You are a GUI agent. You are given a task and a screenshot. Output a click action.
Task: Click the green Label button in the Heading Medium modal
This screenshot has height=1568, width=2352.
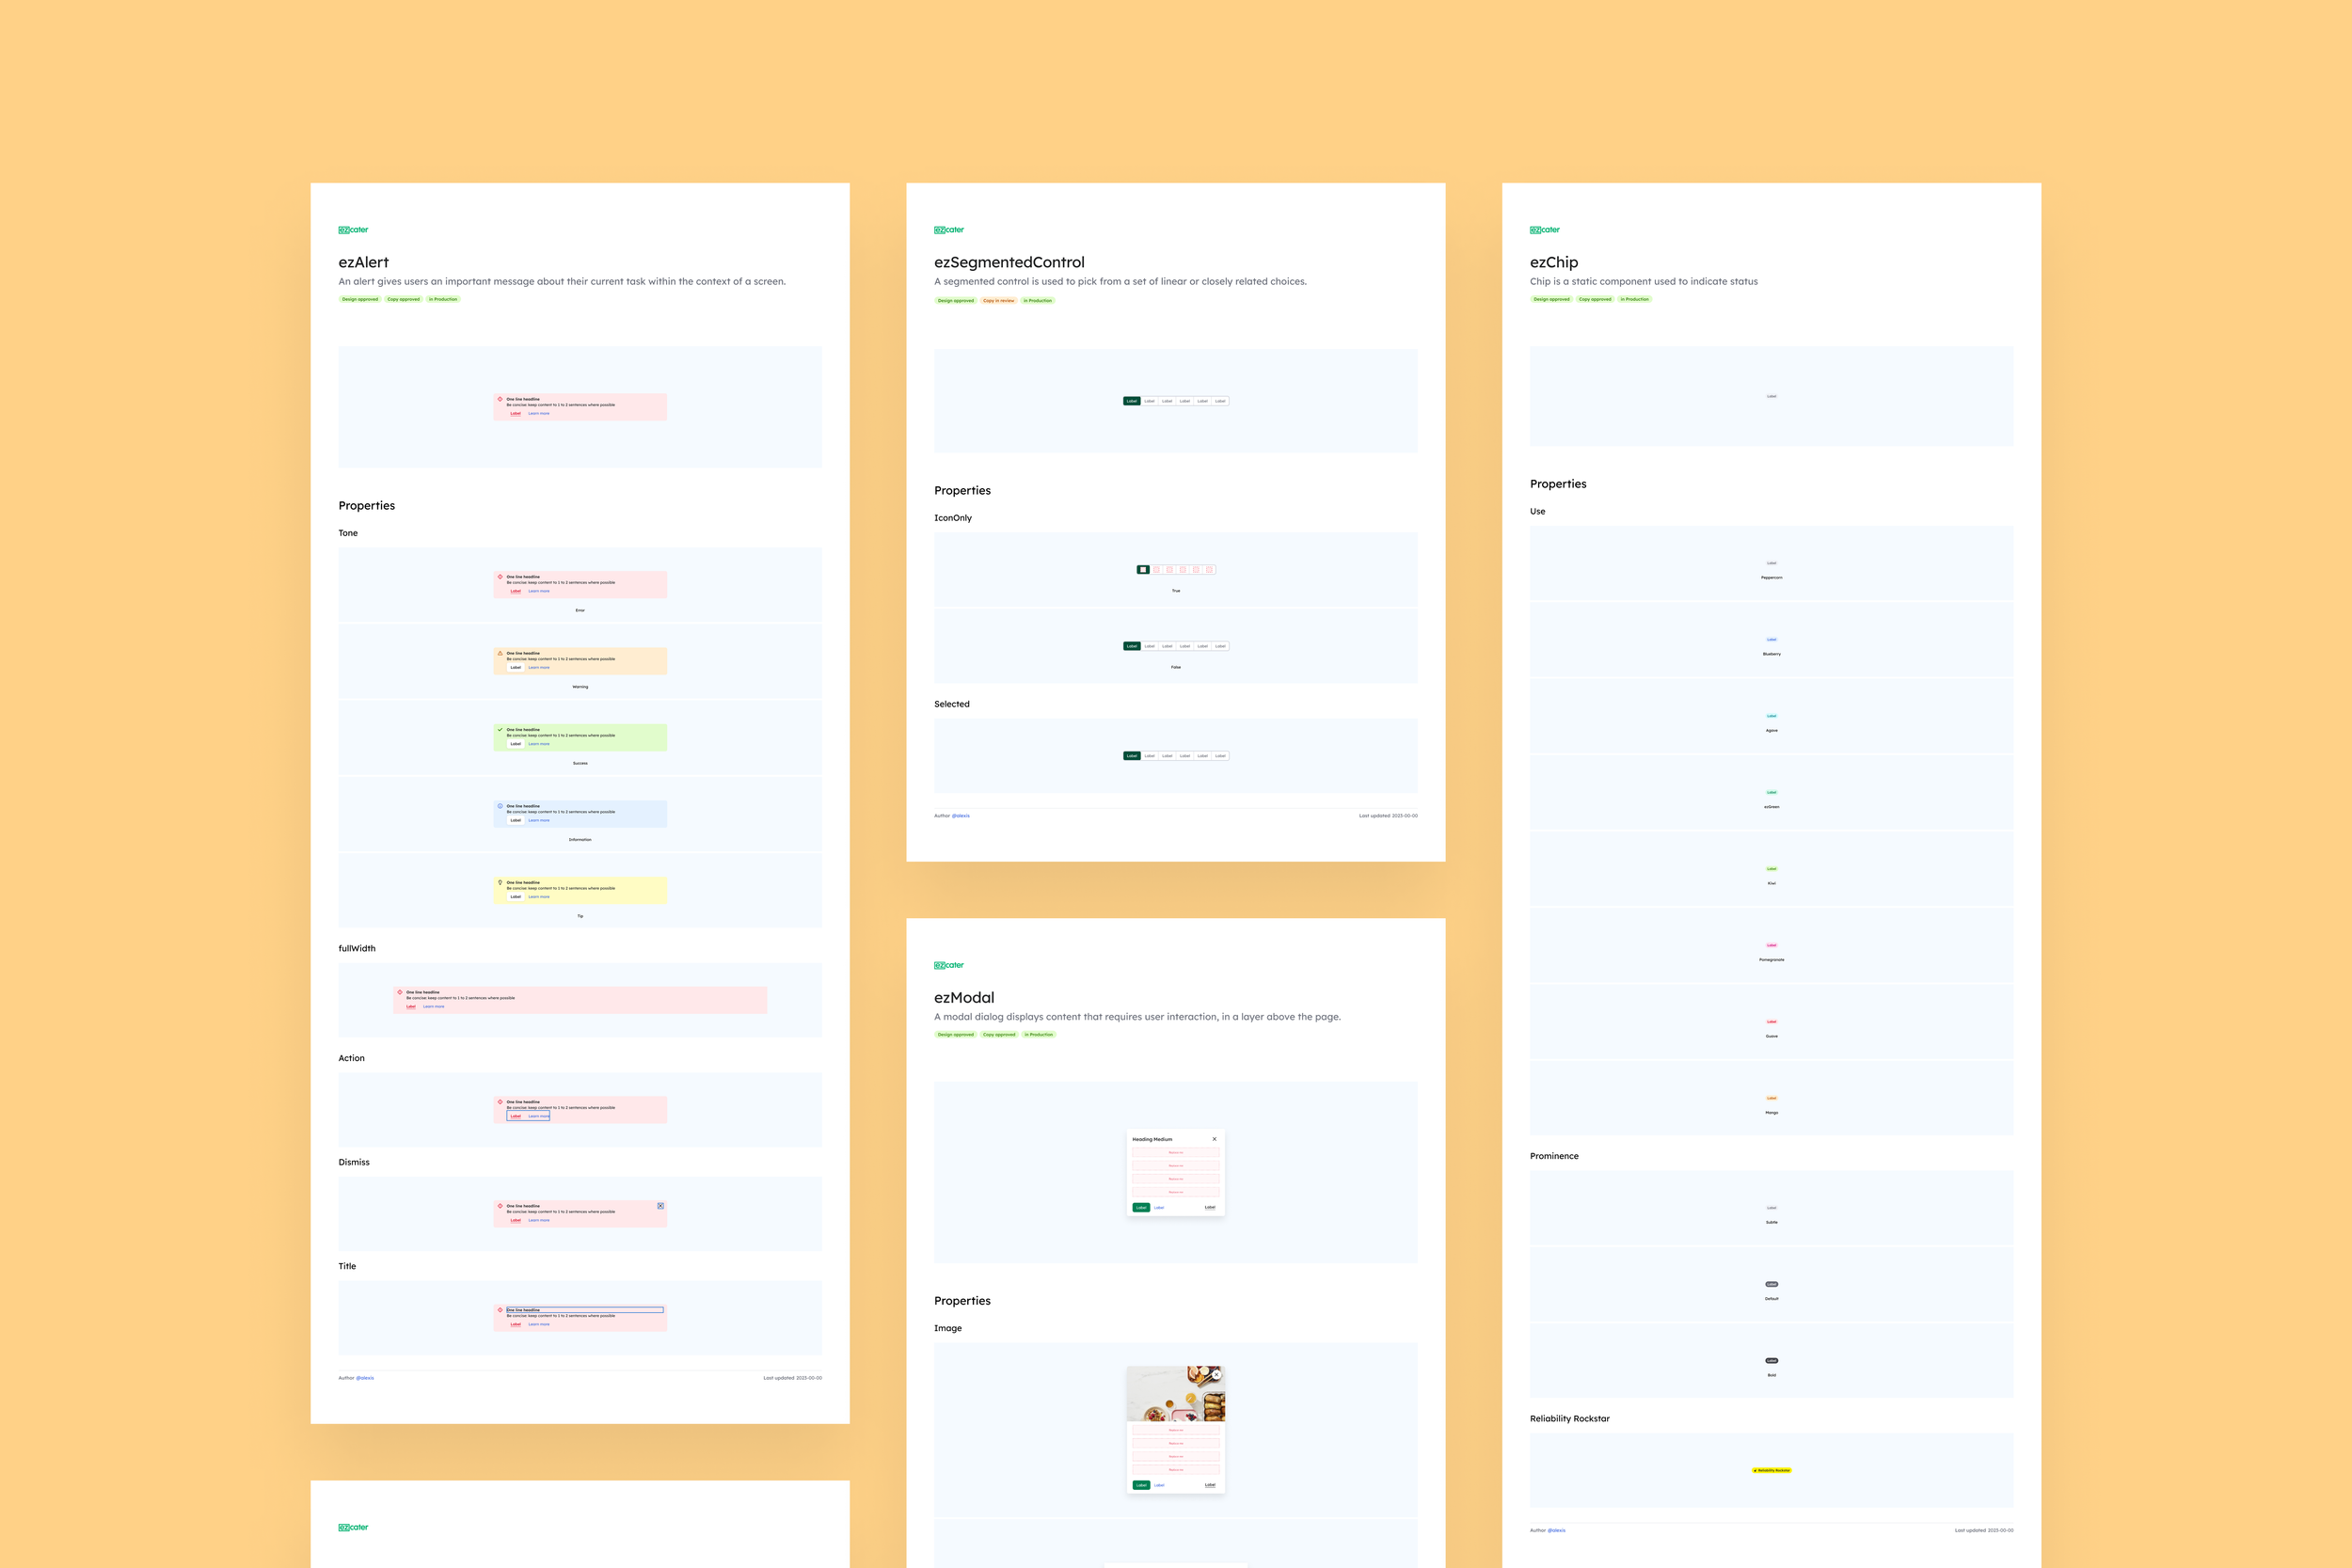[1141, 1208]
